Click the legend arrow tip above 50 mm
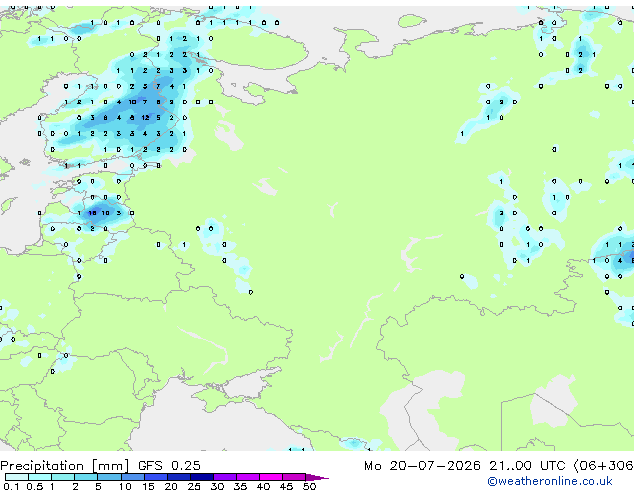Viewport: 634px width, 490px height. tap(317, 477)
